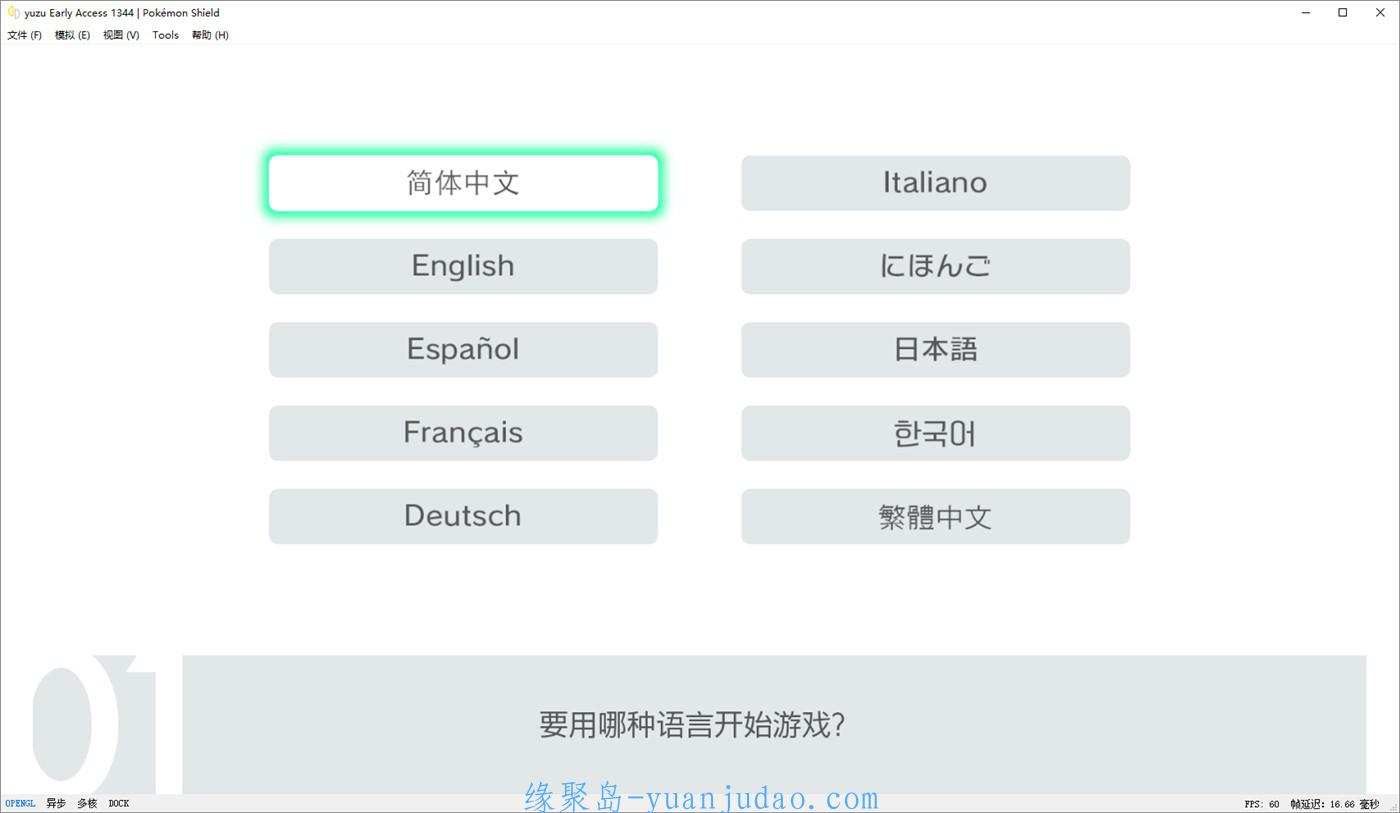Pick the Español language button

pyautogui.click(x=463, y=350)
